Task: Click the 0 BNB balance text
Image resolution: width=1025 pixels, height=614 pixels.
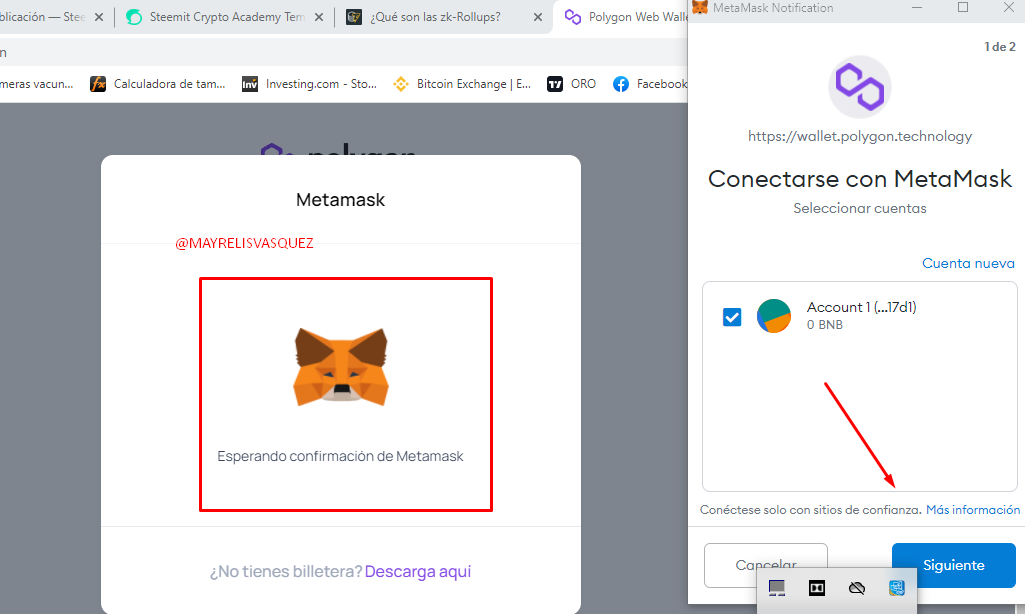Action: point(824,325)
